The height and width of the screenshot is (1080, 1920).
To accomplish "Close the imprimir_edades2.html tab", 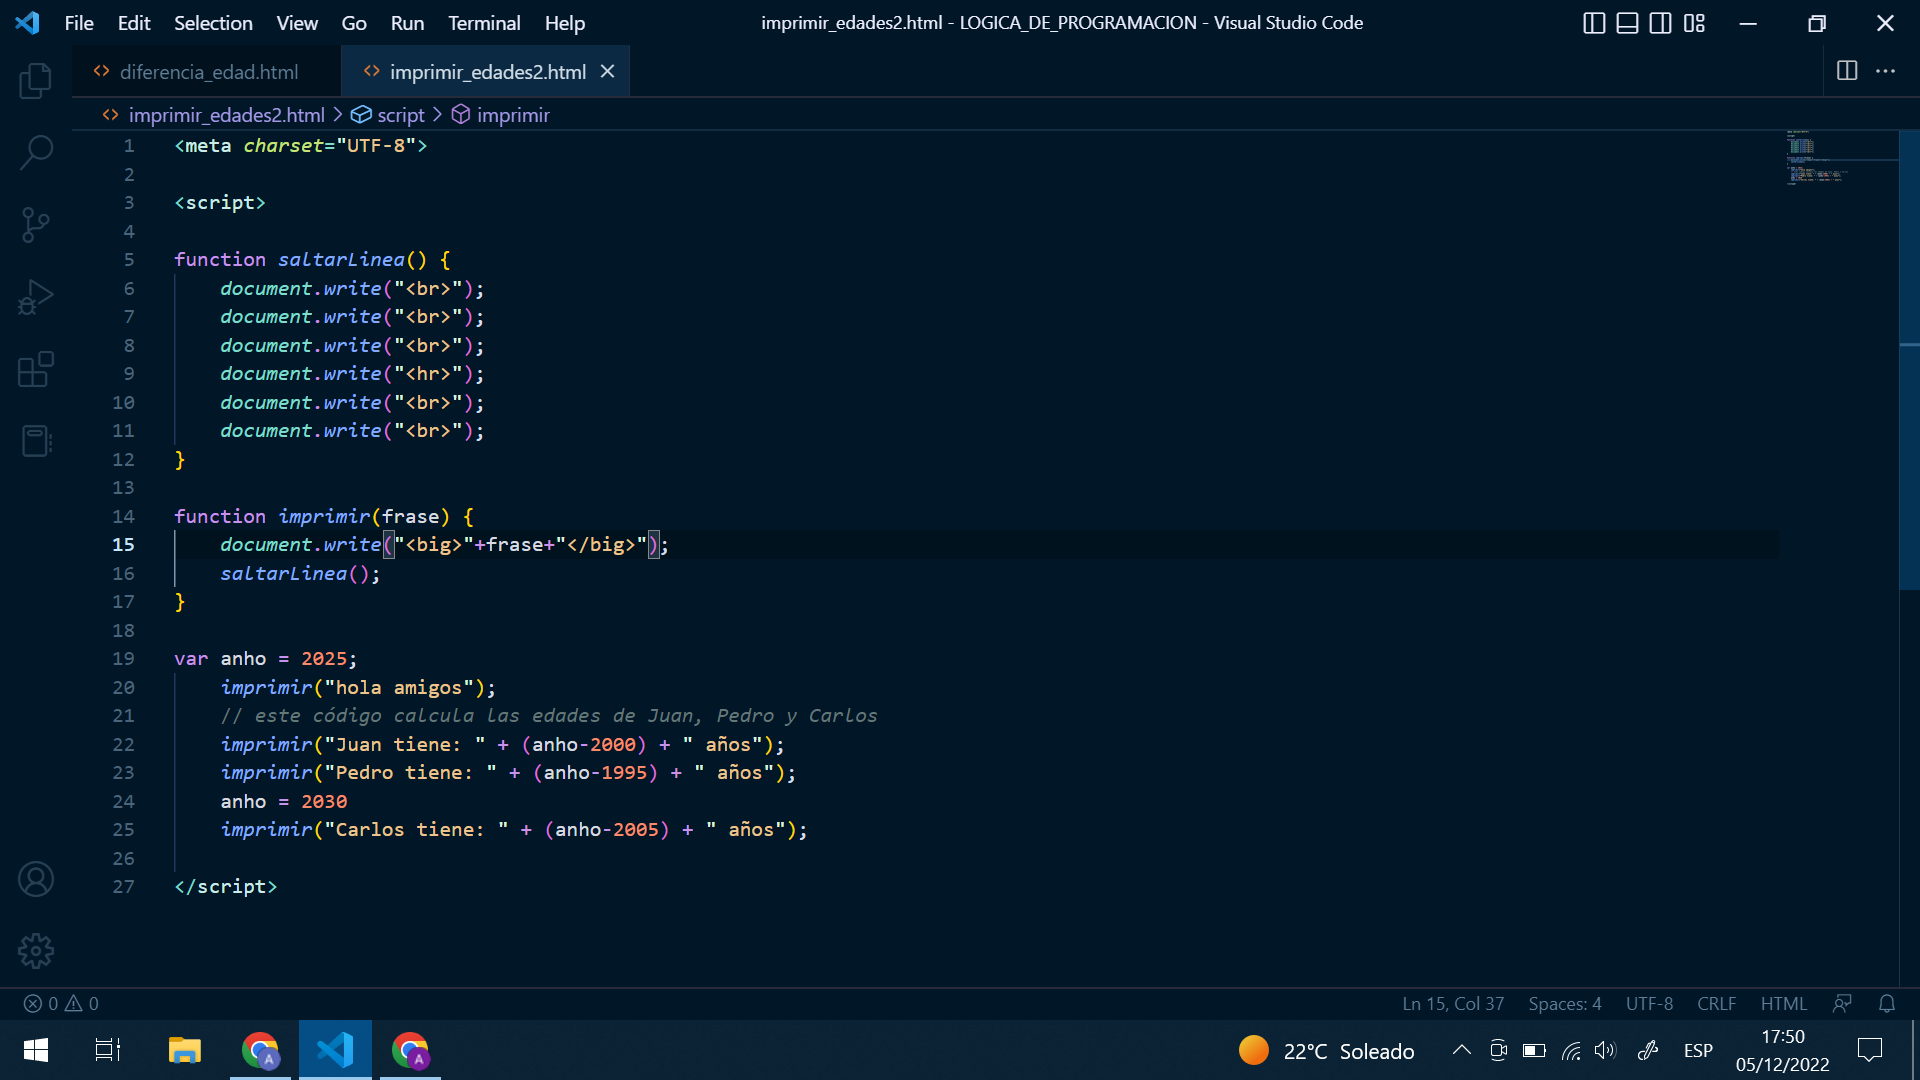I will [607, 71].
